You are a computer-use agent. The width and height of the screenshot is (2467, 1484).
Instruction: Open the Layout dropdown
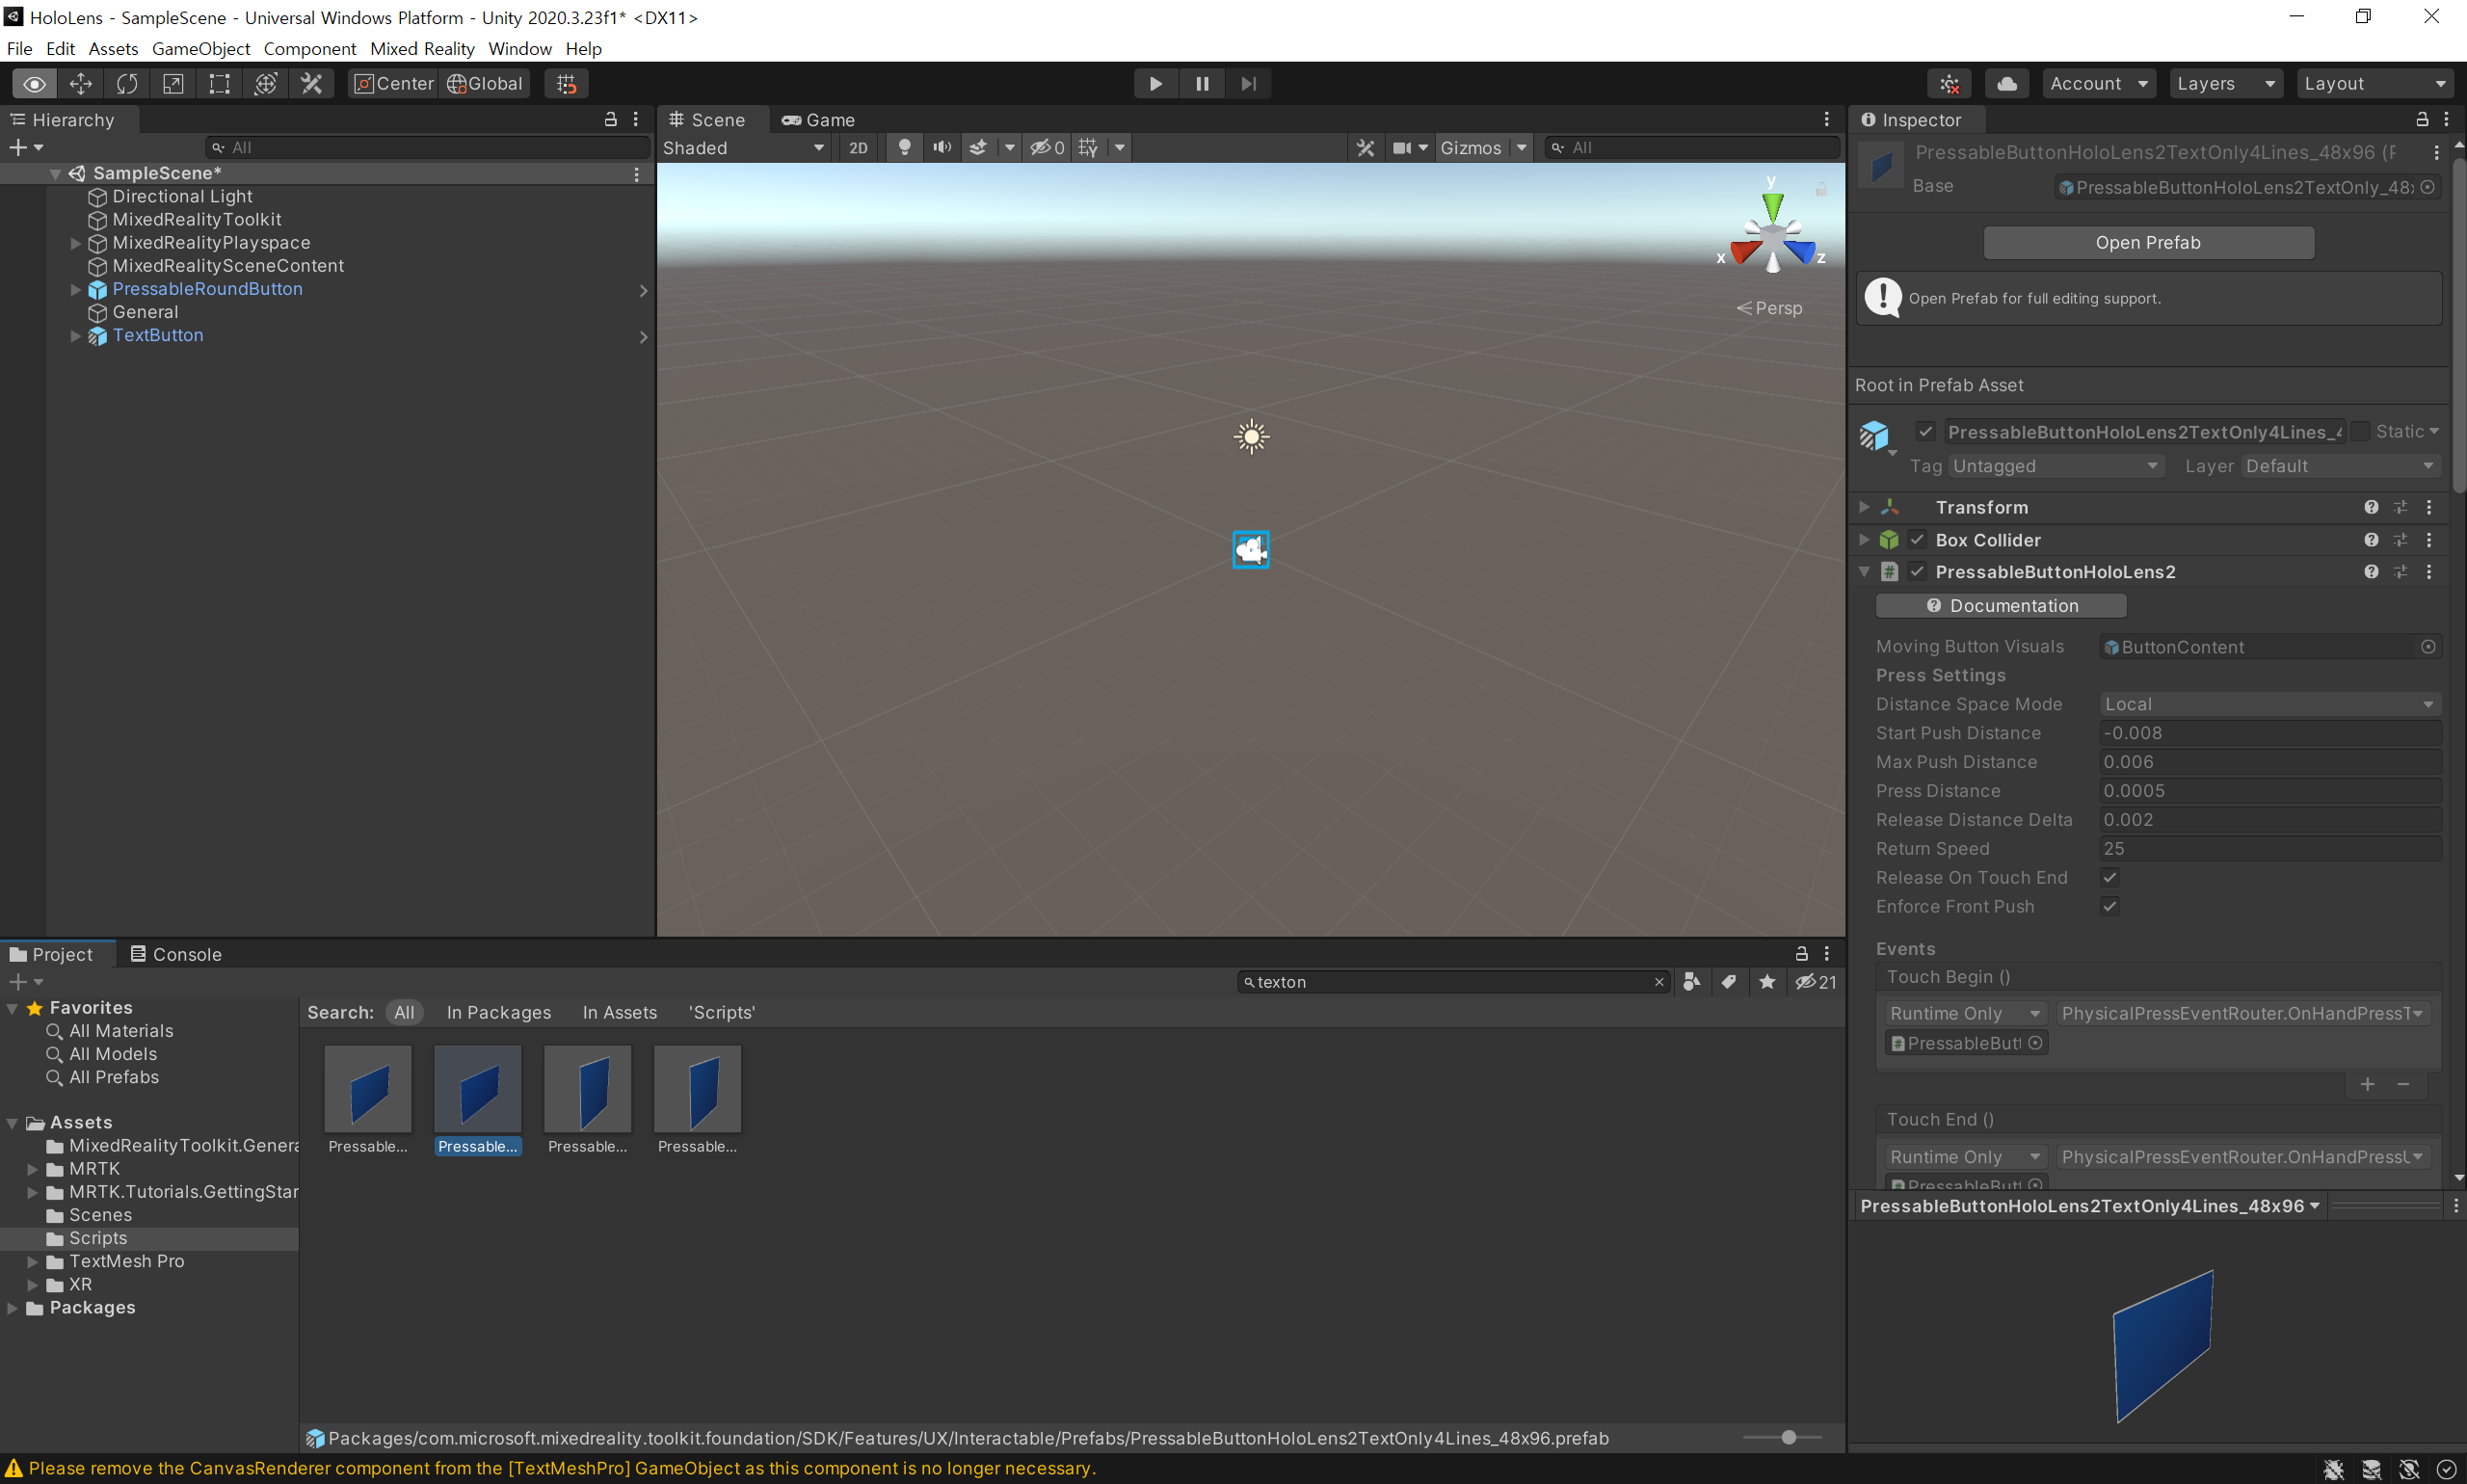click(2375, 84)
